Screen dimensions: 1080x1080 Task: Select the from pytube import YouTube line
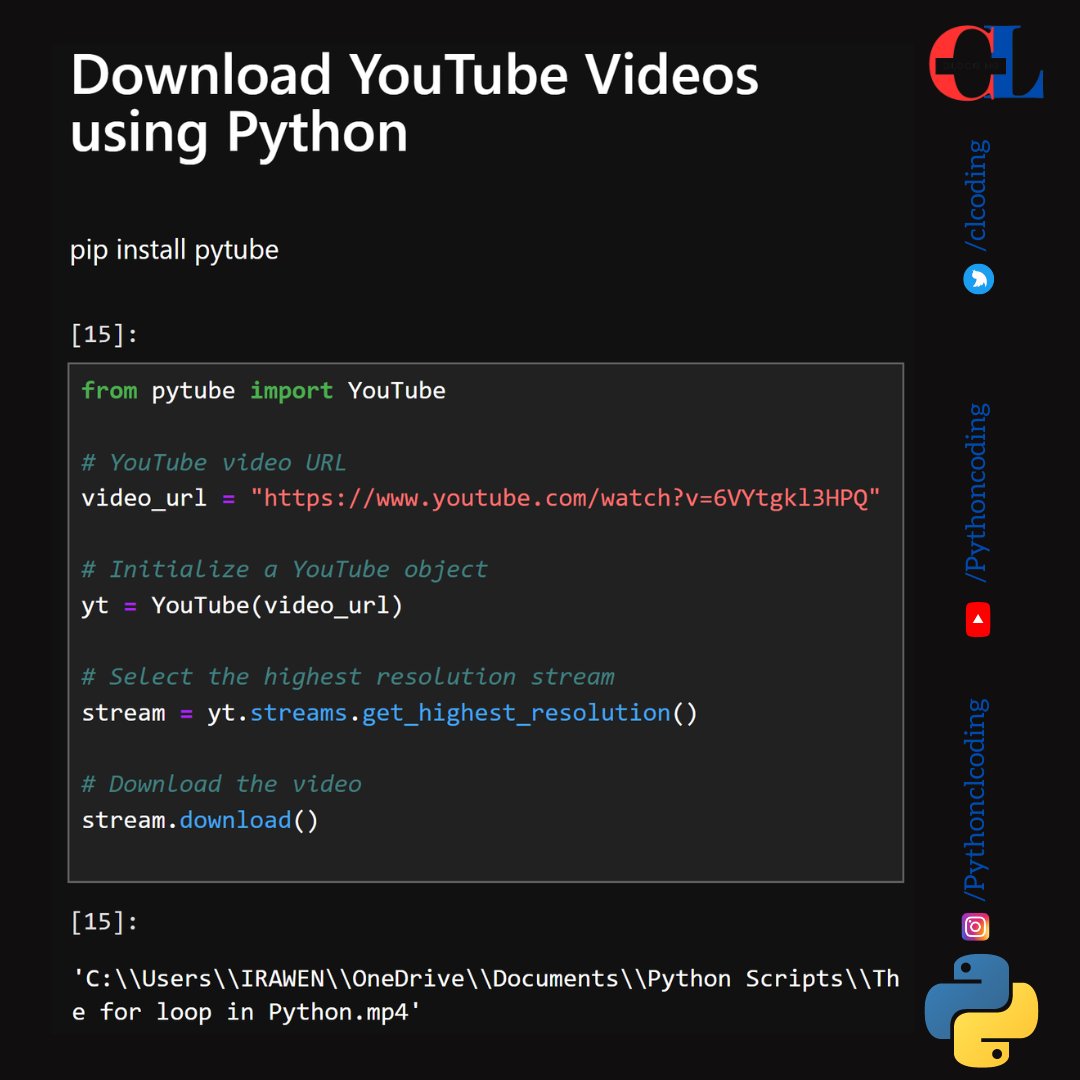pyautogui.click(x=263, y=390)
